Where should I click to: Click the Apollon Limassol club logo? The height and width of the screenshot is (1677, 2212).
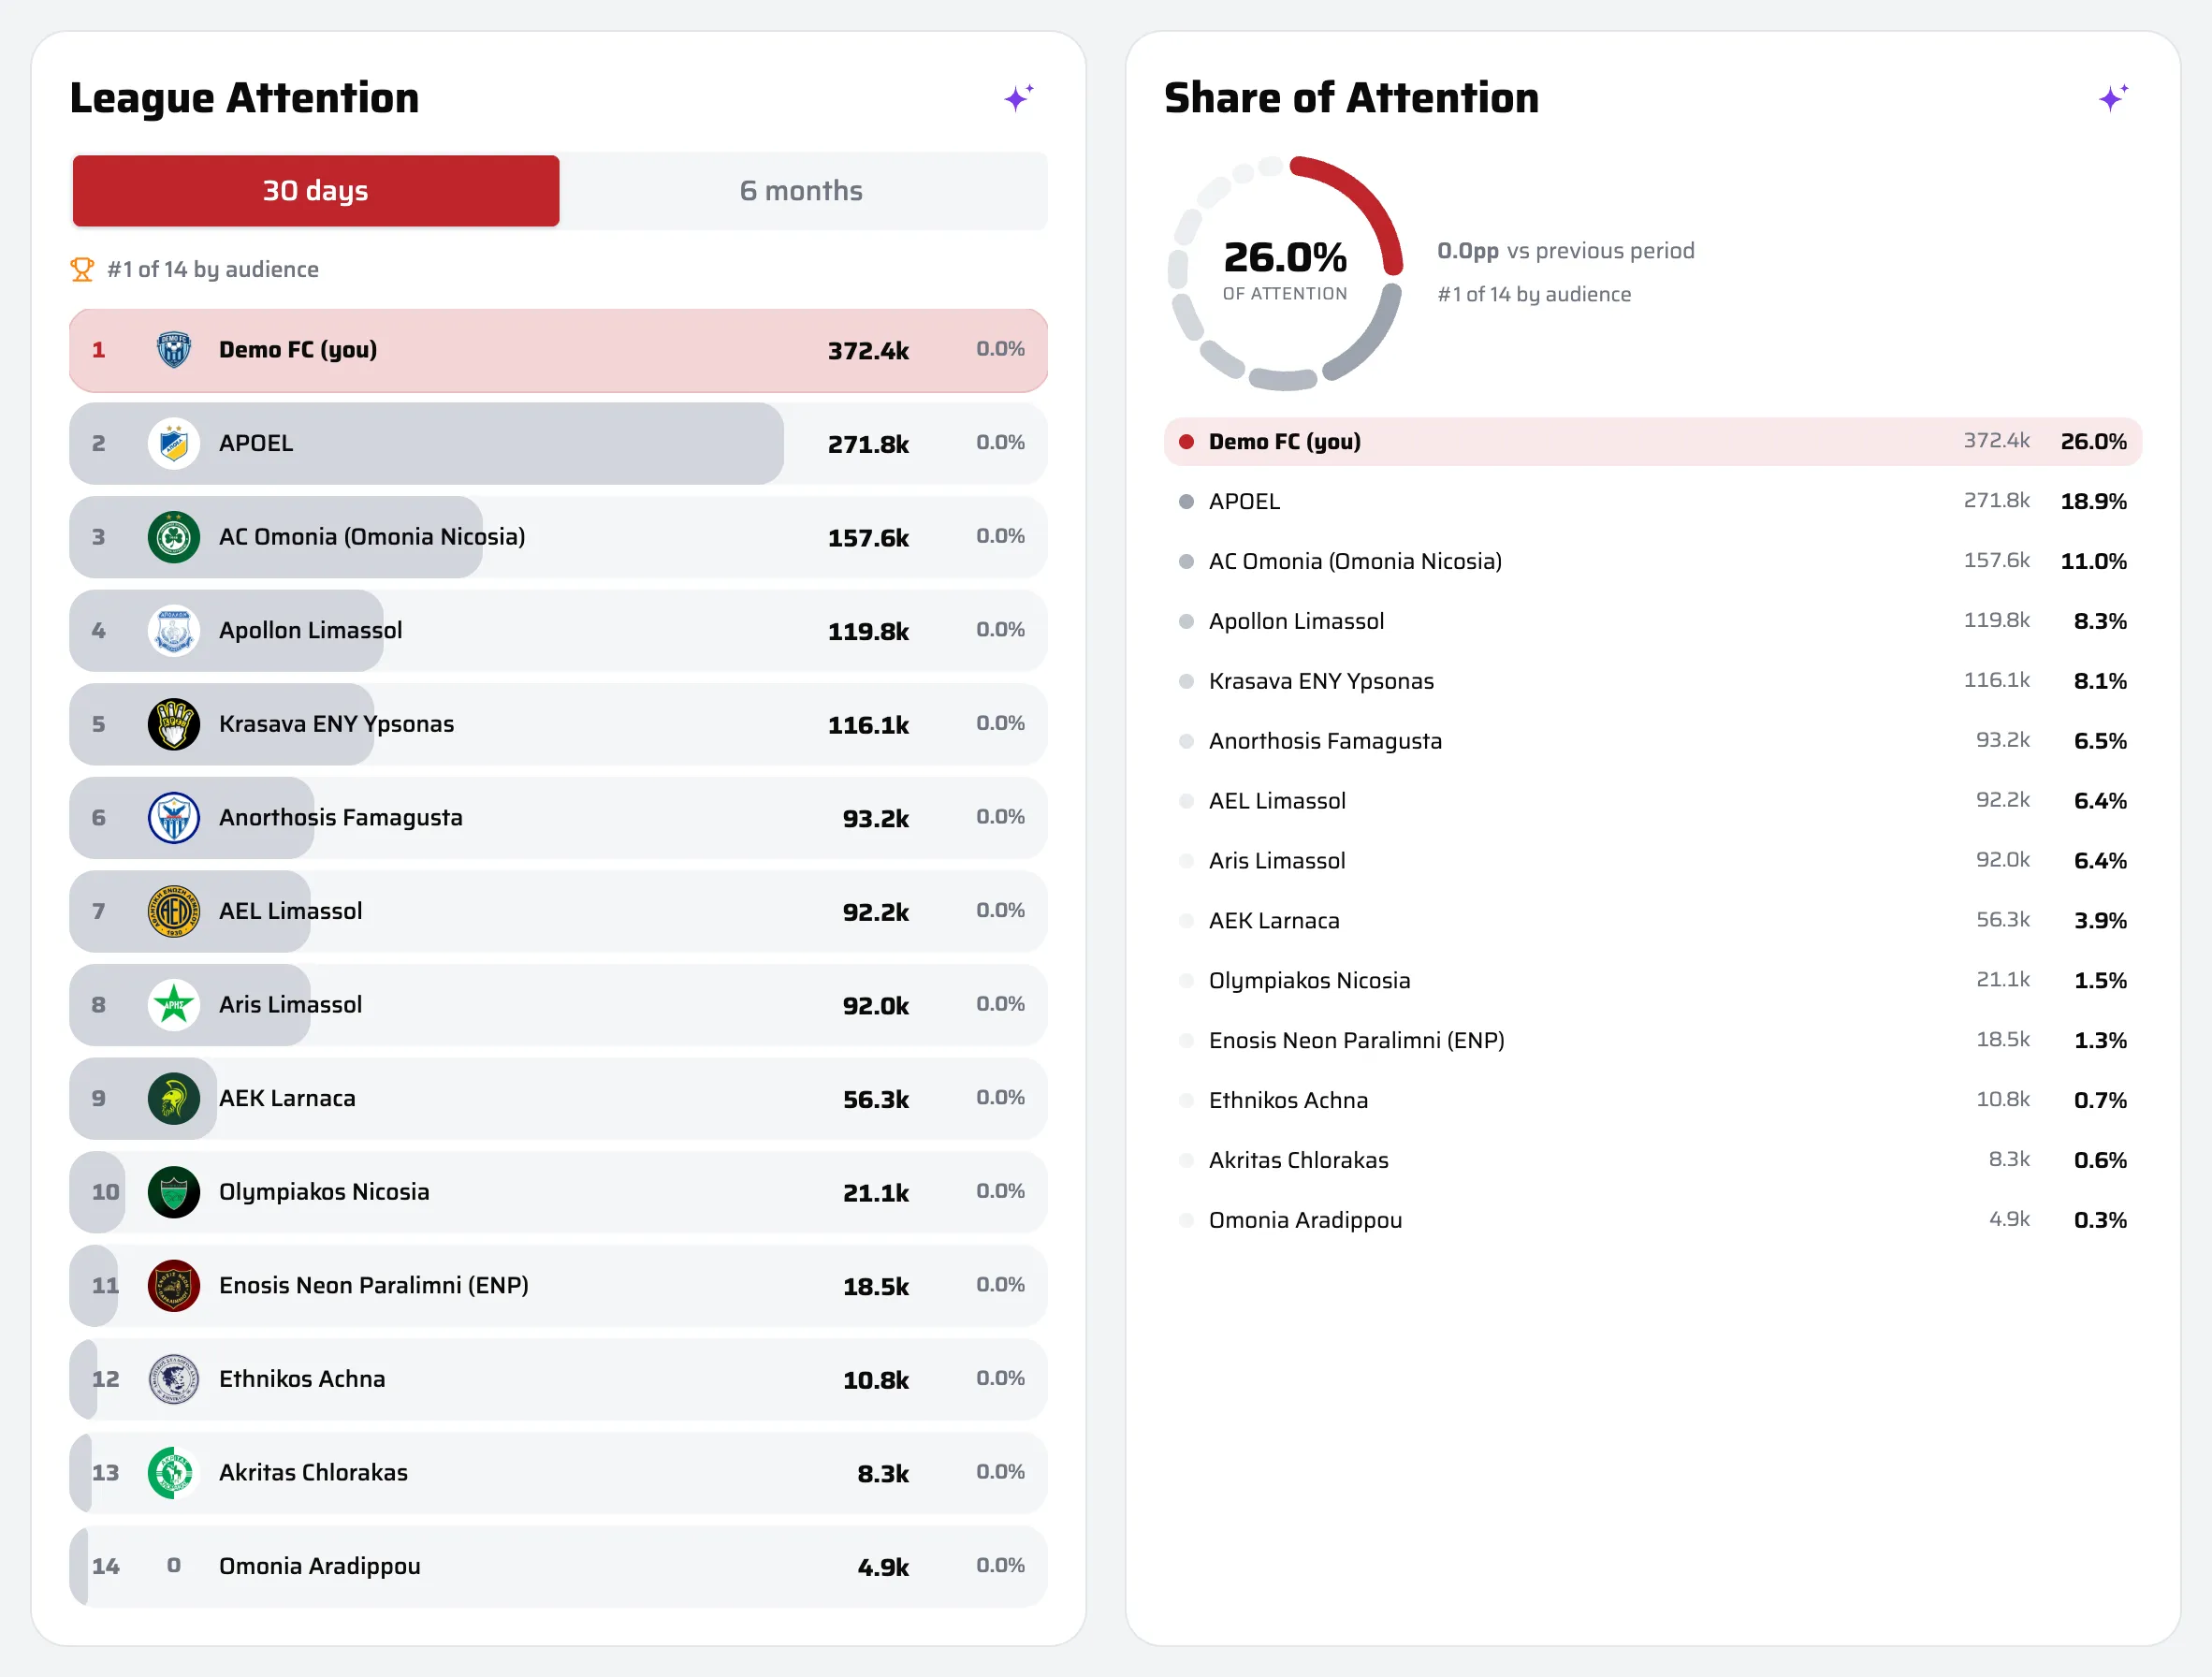174,630
